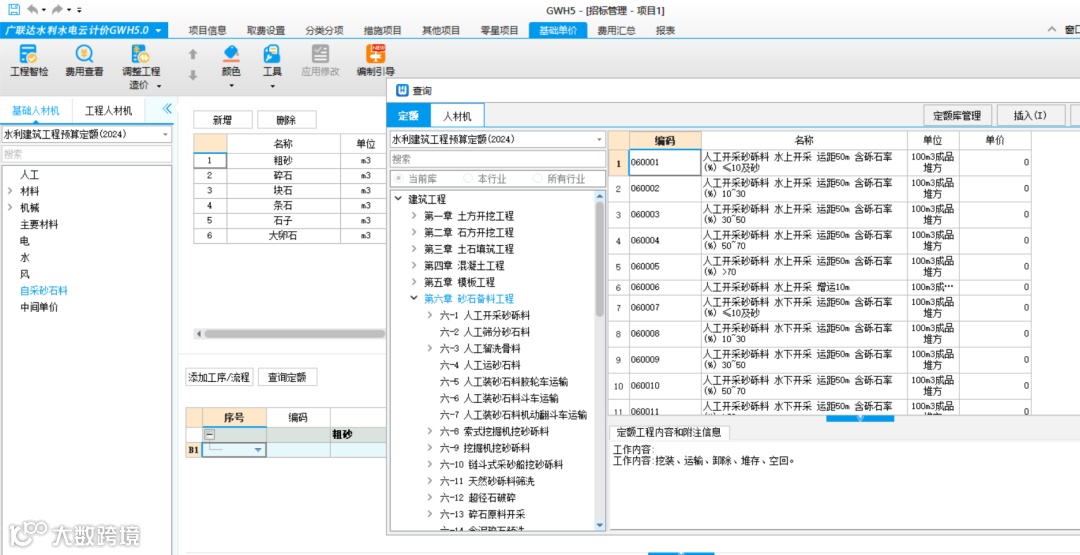Click the 查询 dialog logo icon
The height and width of the screenshot is (555, 1080).
coord(402,91)
